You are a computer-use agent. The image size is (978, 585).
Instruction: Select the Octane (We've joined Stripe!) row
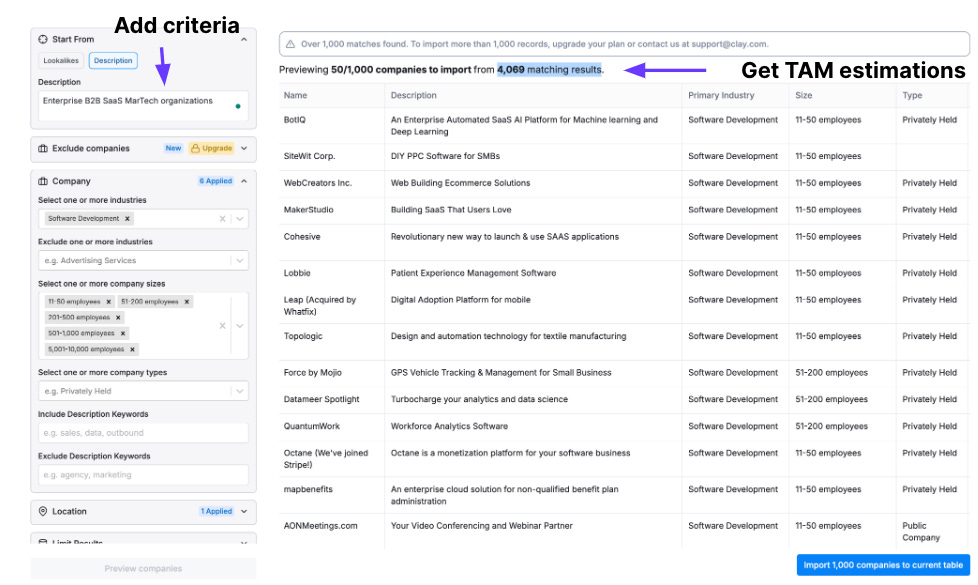[326, 459]
